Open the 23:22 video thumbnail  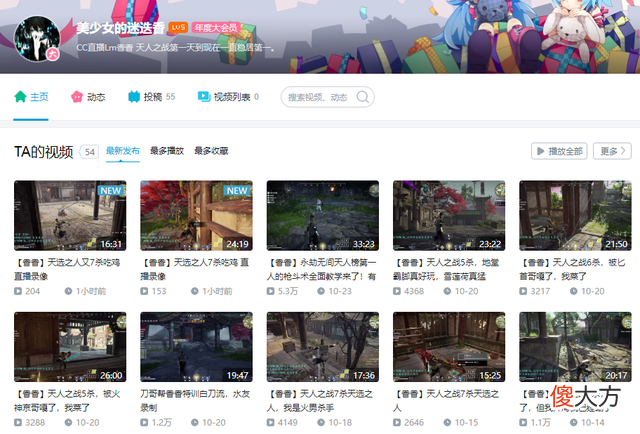[449, 216]
